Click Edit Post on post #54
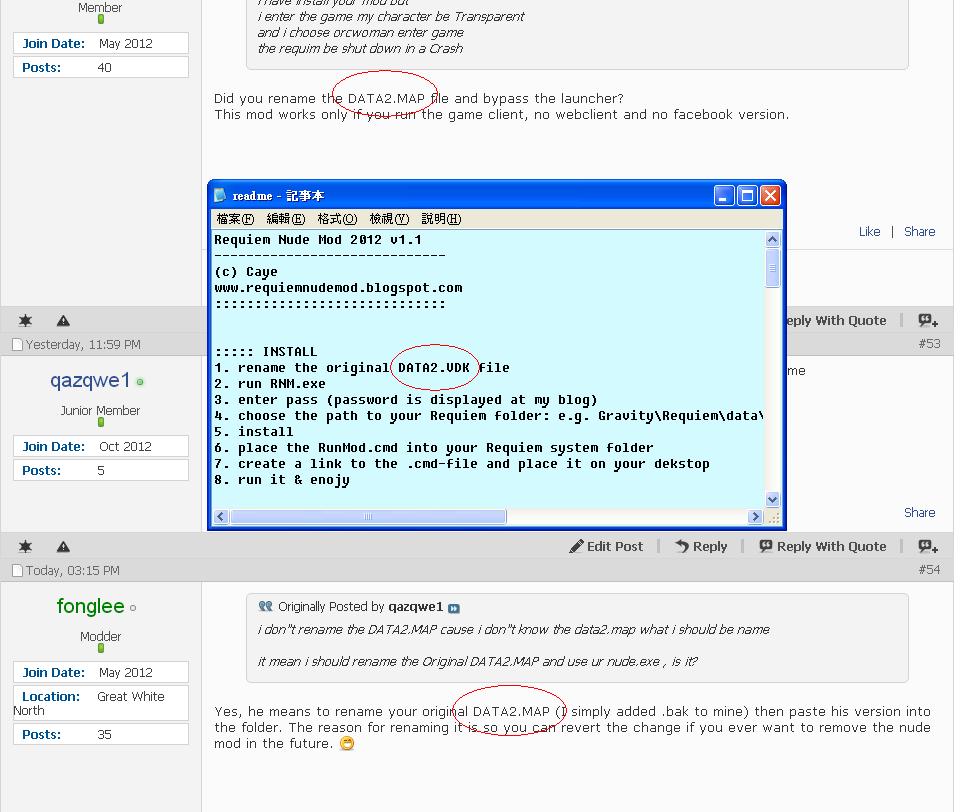The height and width of the screenshot is (812, 971). tap(607, 546)
